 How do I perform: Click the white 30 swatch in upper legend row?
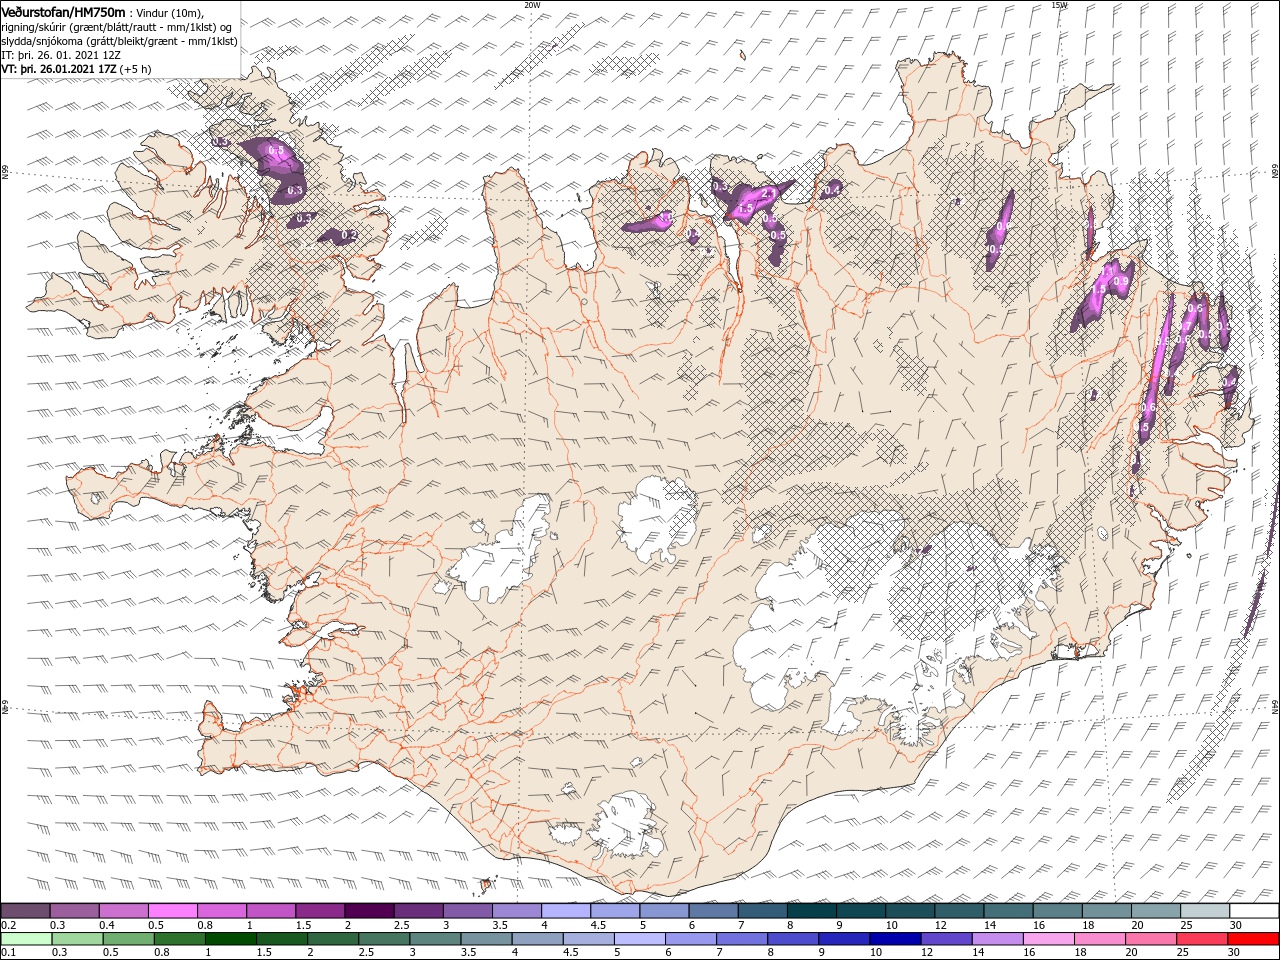1254,911
